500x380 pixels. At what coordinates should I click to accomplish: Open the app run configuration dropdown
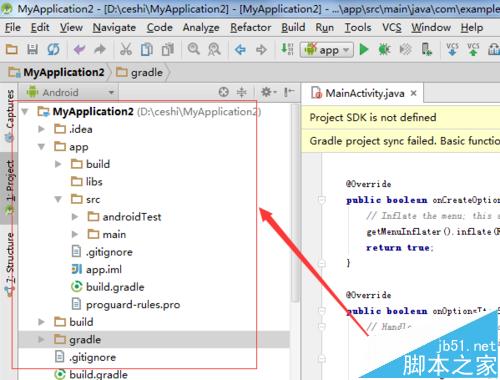(x=327, y=50)
